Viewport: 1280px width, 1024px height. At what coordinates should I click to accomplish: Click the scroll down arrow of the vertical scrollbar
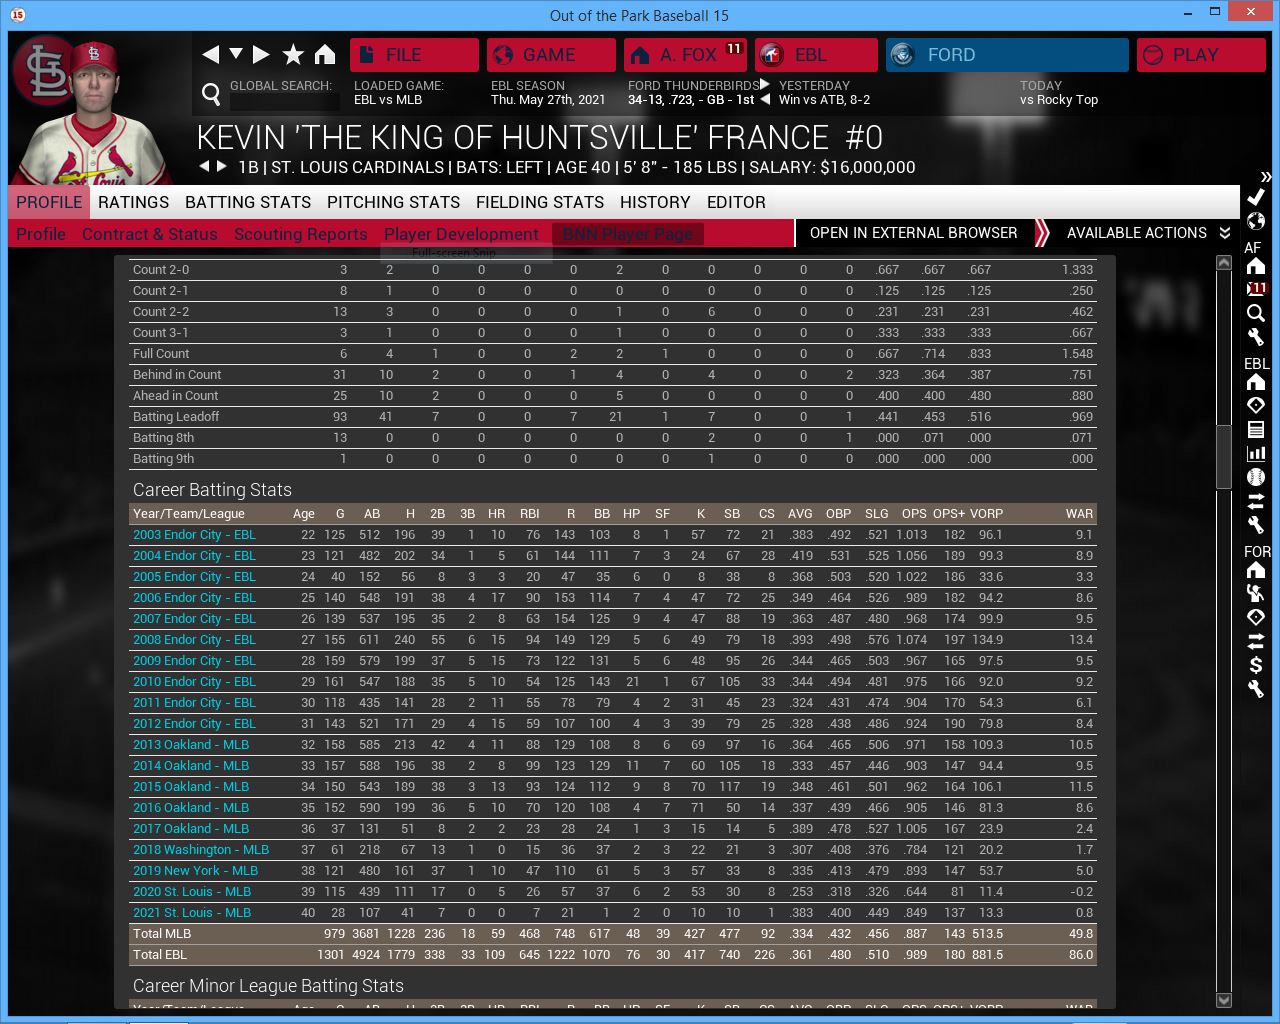1224,1000
